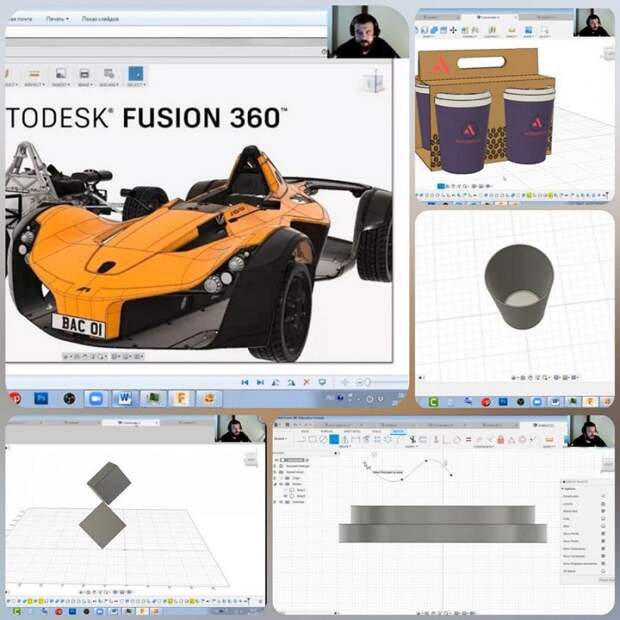Select the Trim scissors tool
Viewport: 620px width, 620px height.
coord(413,439)
